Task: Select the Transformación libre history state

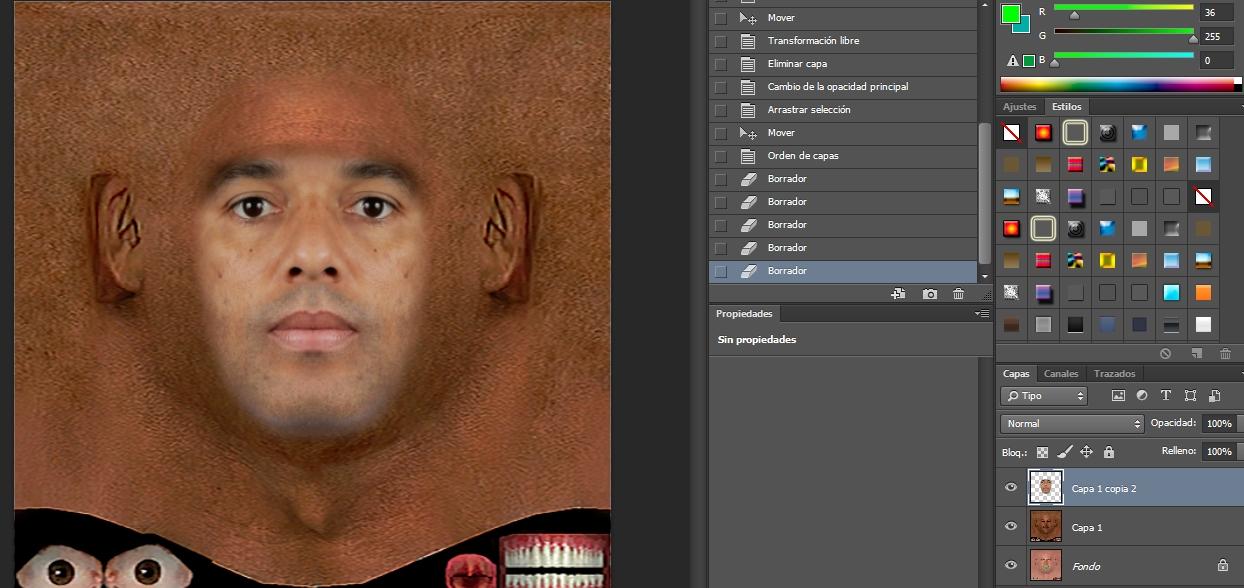Action: coord(813,41)
